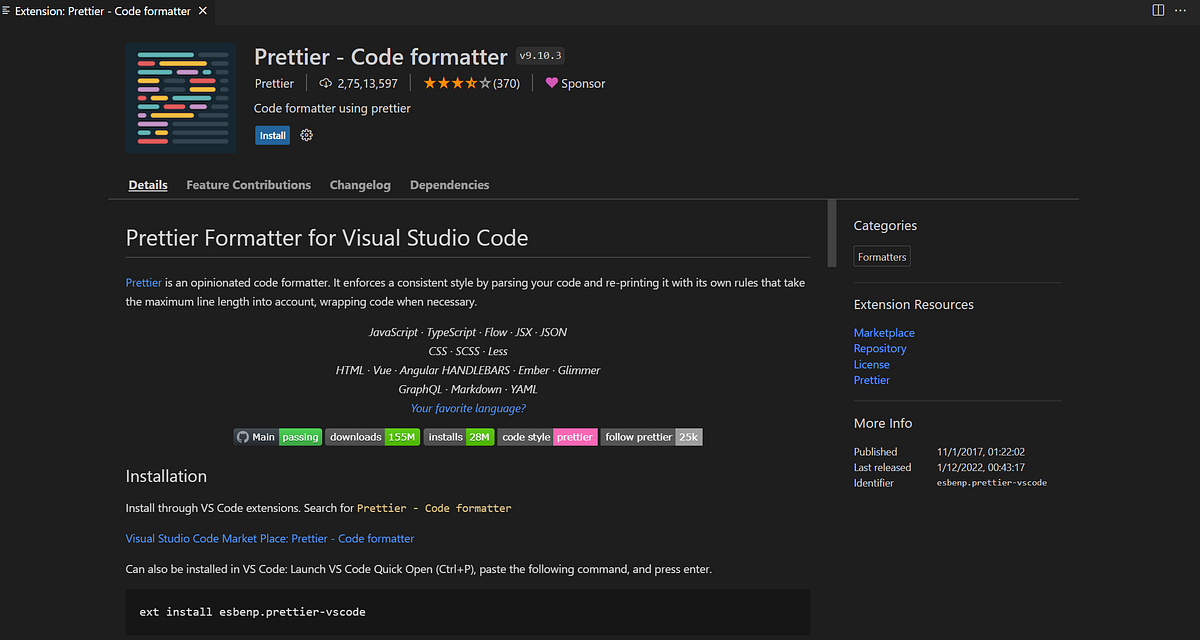This screenshot has height=640, width=1200.
Task: Open the Dependencies tab
Action: pos(449,185)
